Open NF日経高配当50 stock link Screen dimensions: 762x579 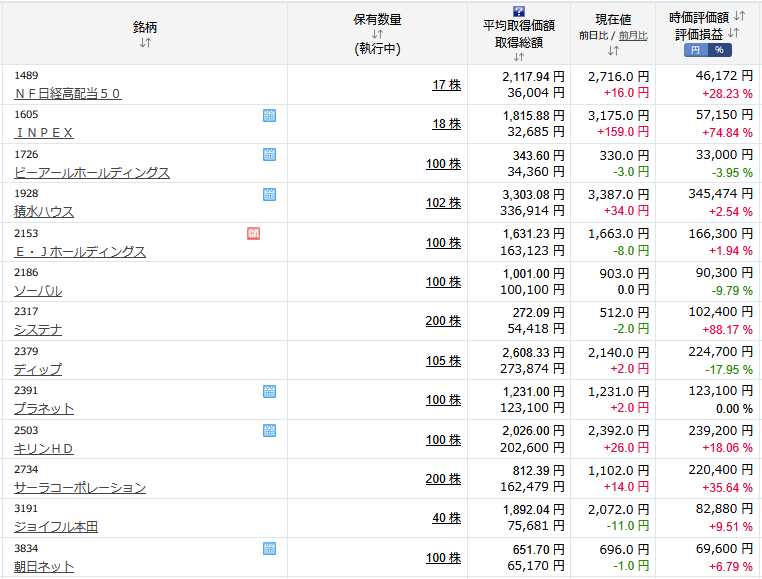pyautogui.click(x=68, y=93)
